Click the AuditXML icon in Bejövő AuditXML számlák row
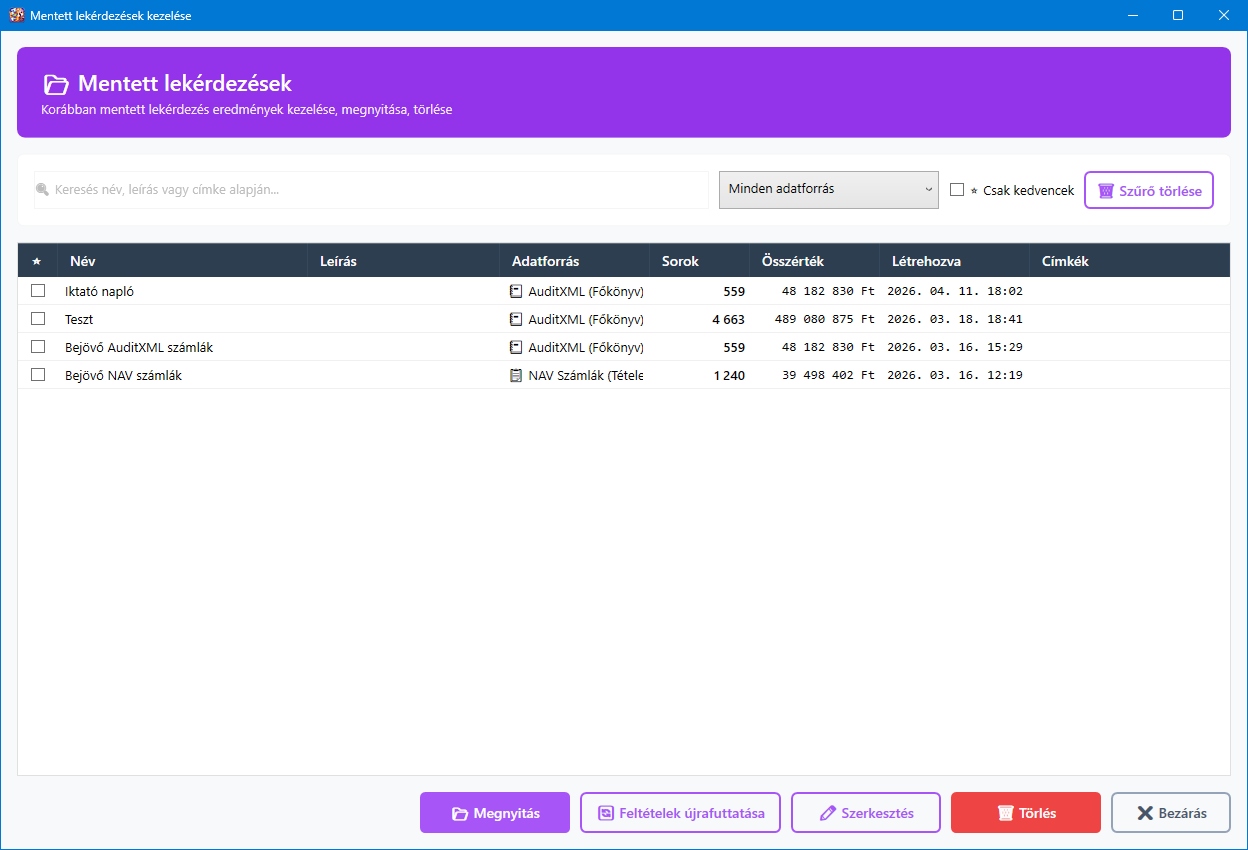This screenshot has height=850, width=1248. point(516,347)
